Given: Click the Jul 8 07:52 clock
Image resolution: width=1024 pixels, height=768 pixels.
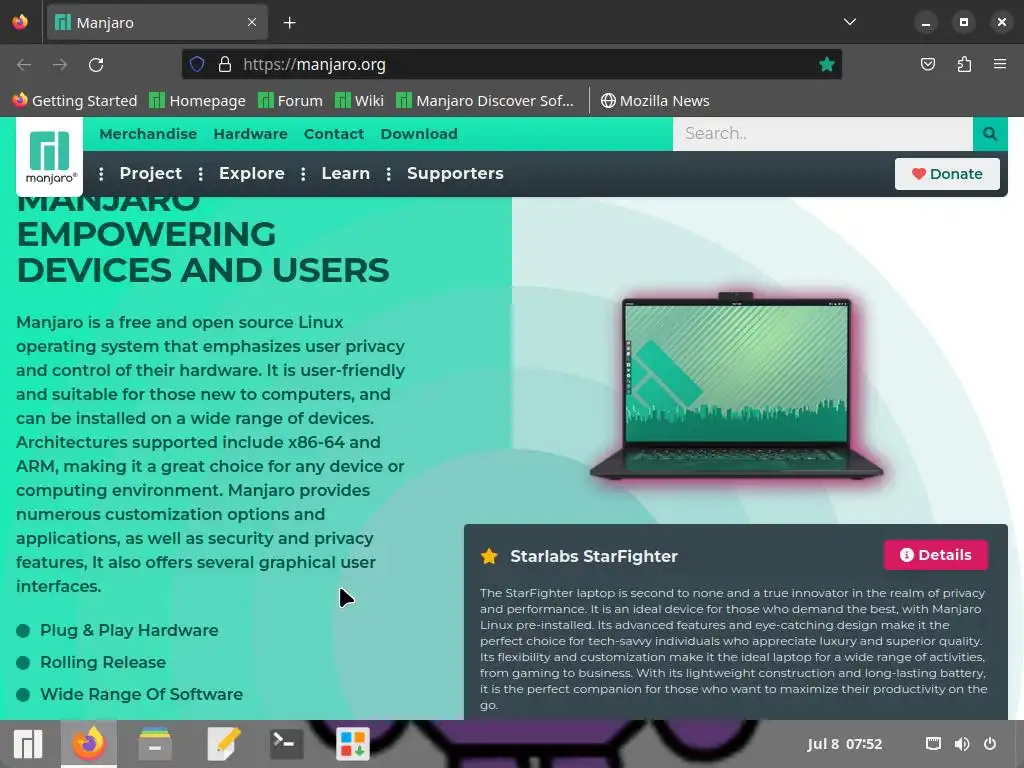Looking at the screenshot, I should [x=844, y=744].
